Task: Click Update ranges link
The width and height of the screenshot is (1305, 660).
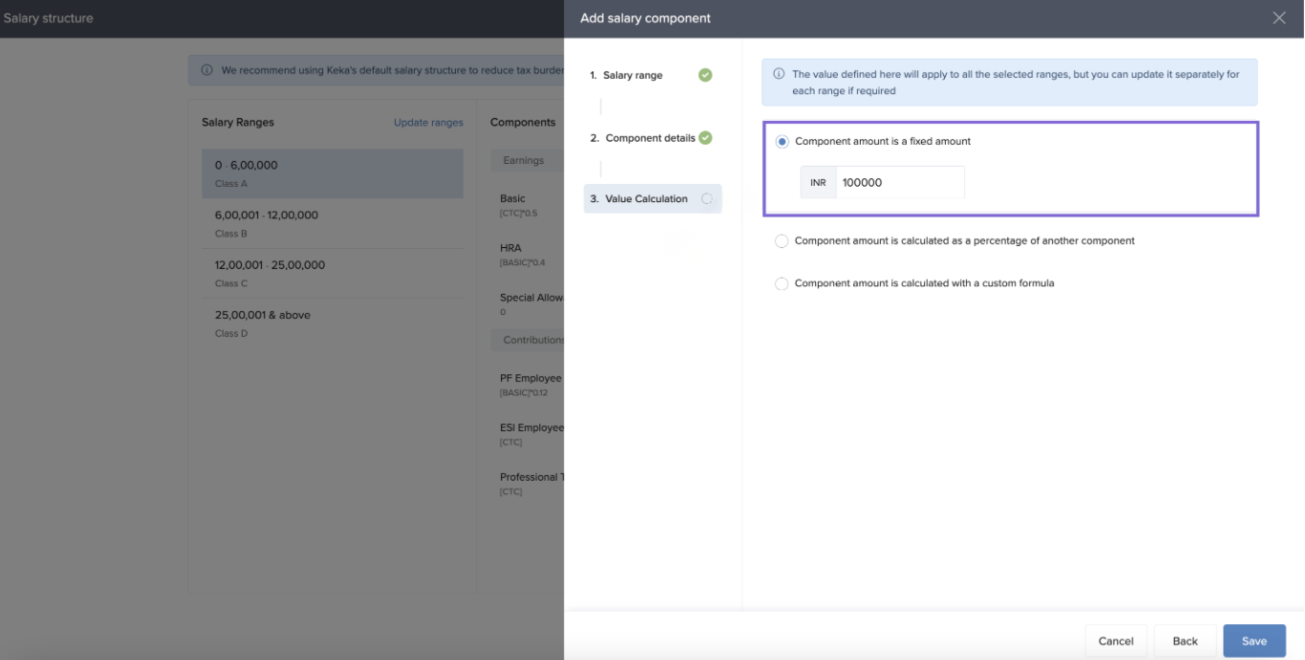Action: coord(428,123)
